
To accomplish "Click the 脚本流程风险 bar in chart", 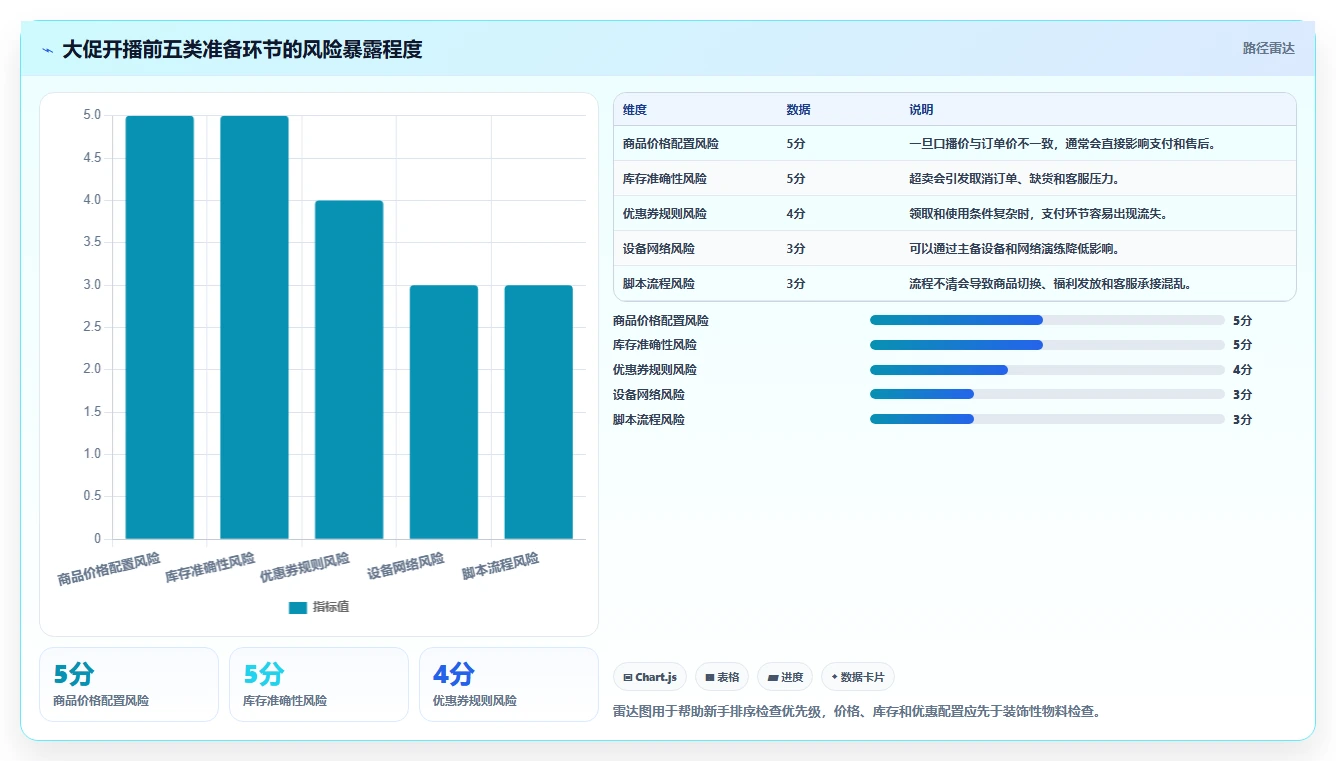I will 538,412.
